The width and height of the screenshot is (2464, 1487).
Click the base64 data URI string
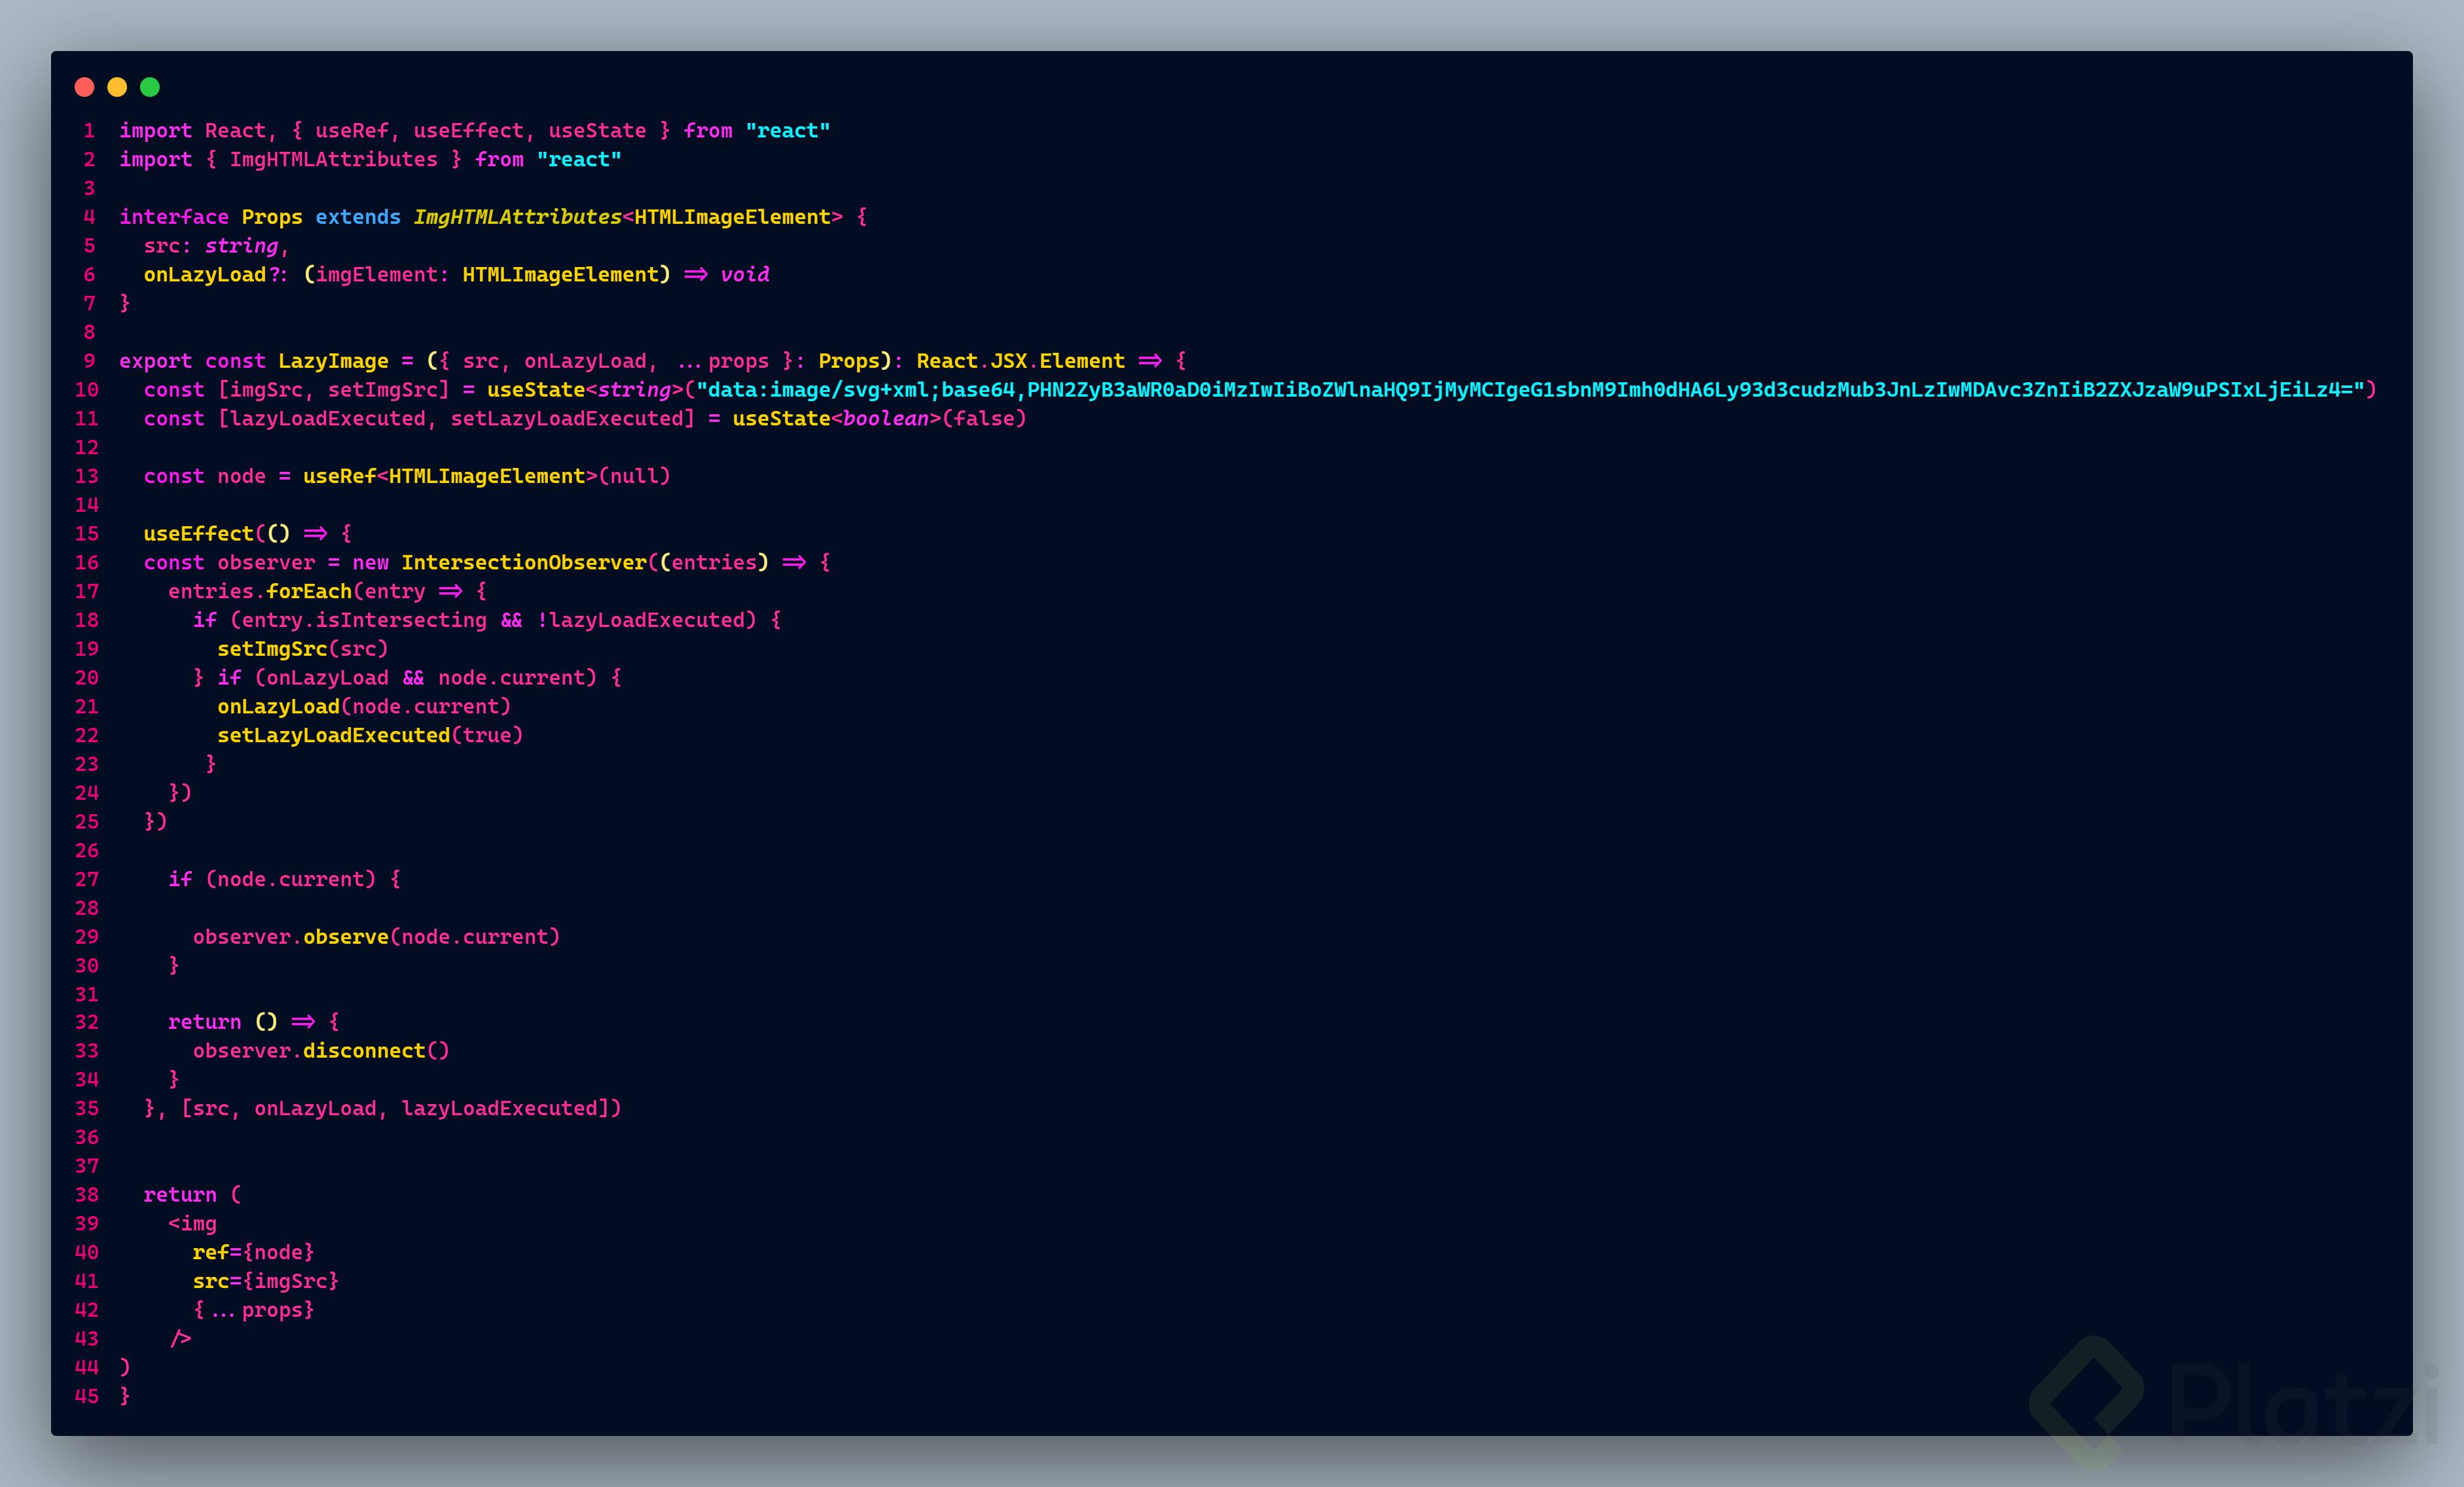coord(1530,390)
